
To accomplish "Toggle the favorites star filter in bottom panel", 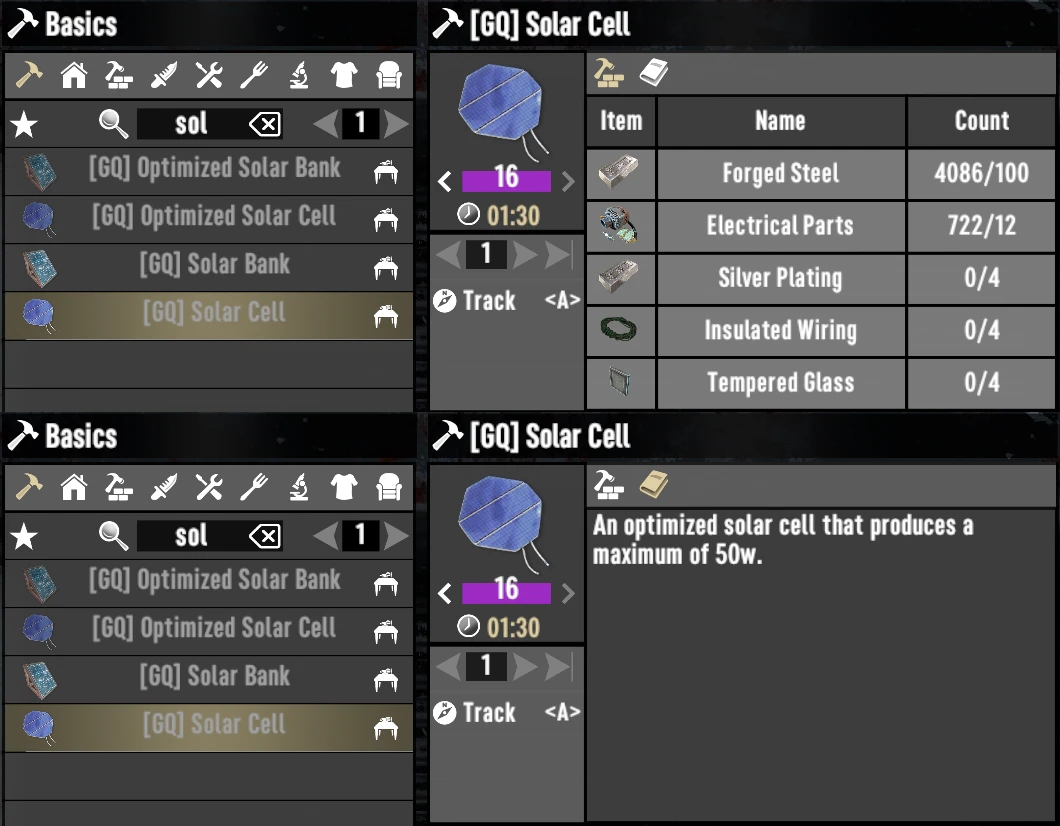I will coord(24,537).
